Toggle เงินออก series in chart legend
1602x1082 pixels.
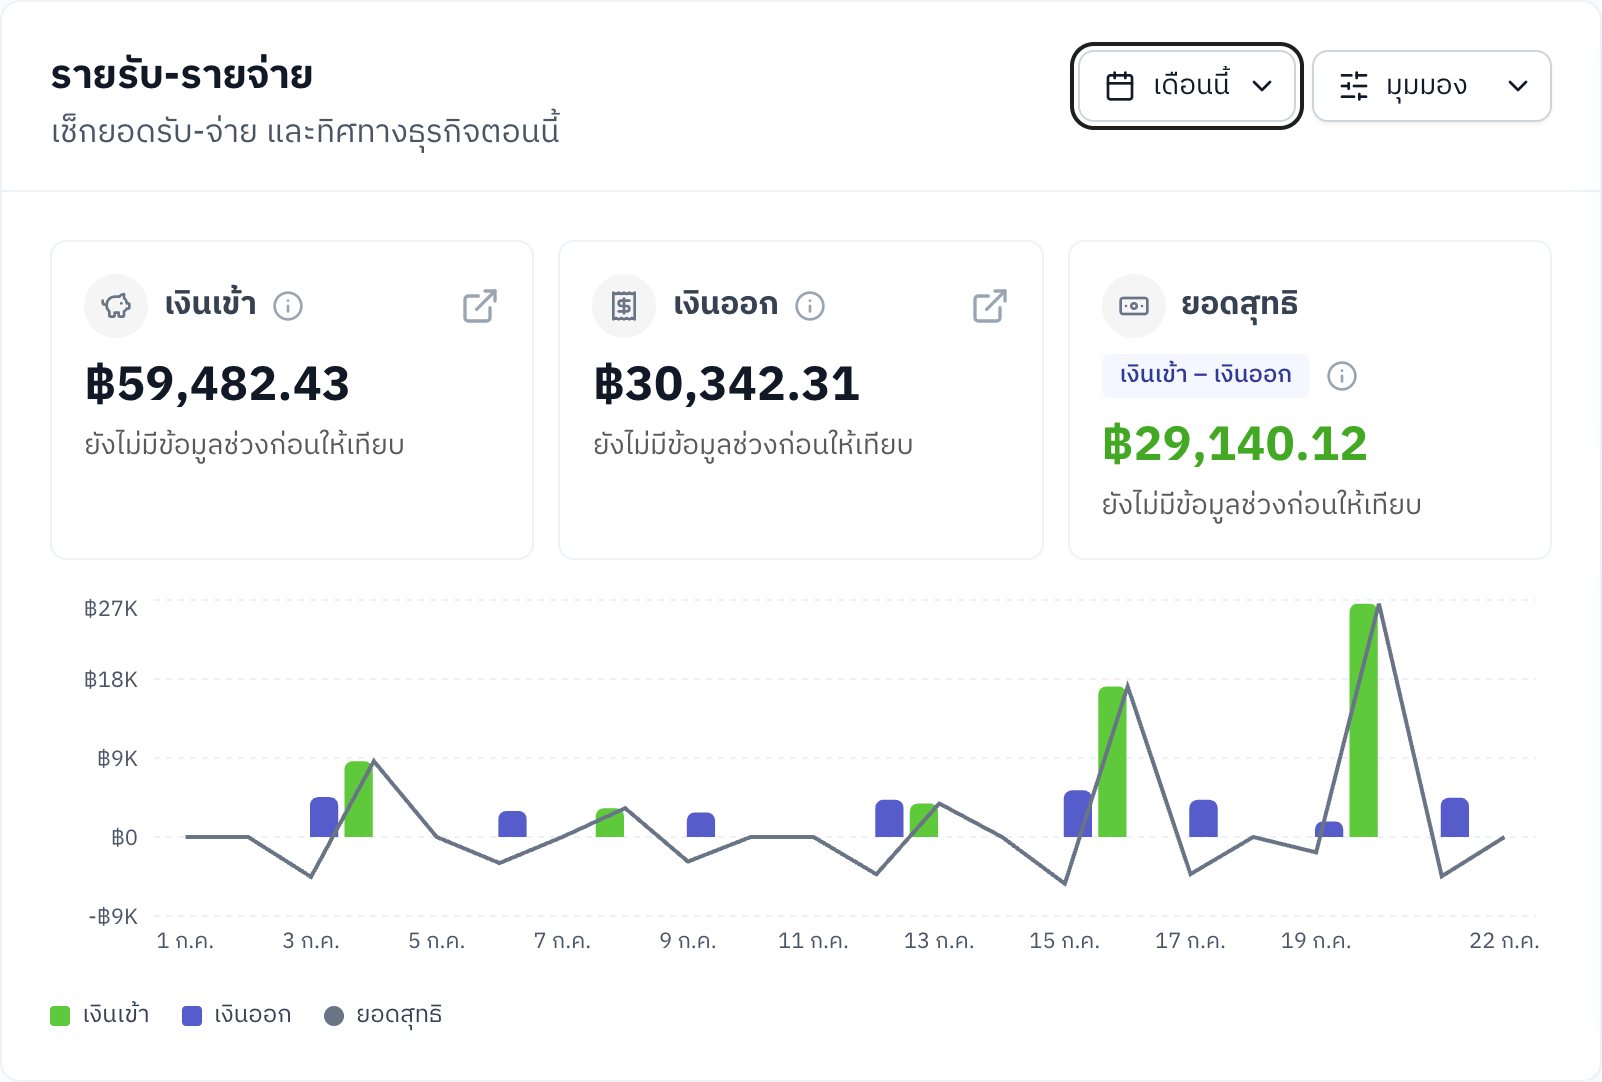tap(237, 1015)
